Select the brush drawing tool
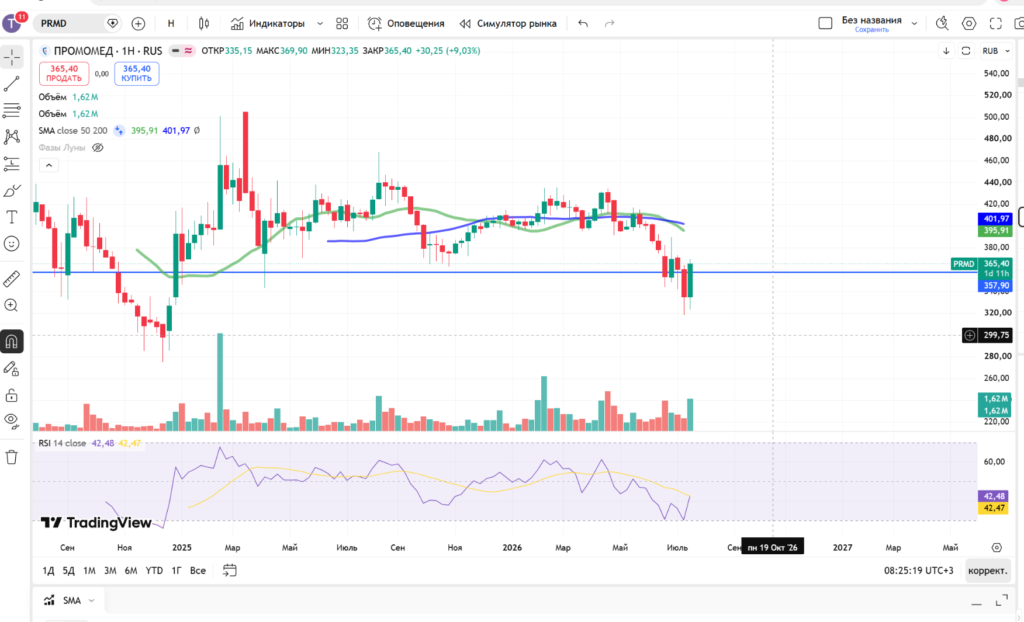1024x622 pixels. pyautogui.click(x=12, y=190)
